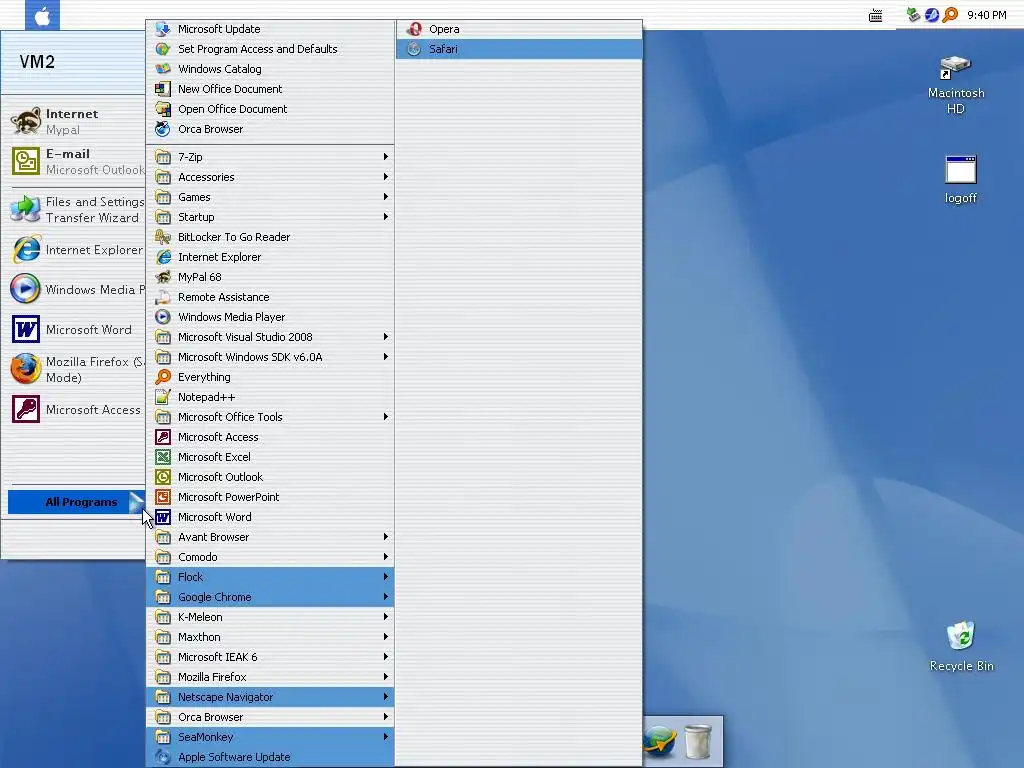Click the Orca Browser icon above the divider

coord(163,129)
